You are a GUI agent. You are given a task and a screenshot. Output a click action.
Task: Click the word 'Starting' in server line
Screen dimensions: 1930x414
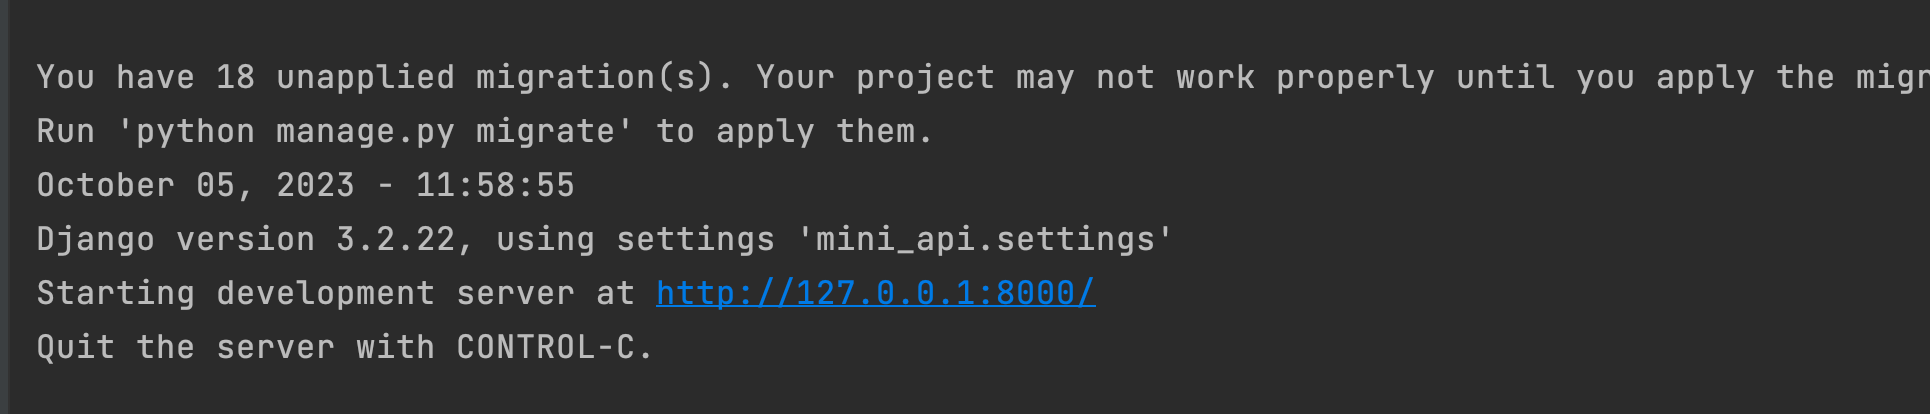pyautogui.click(x=115, y=293)
